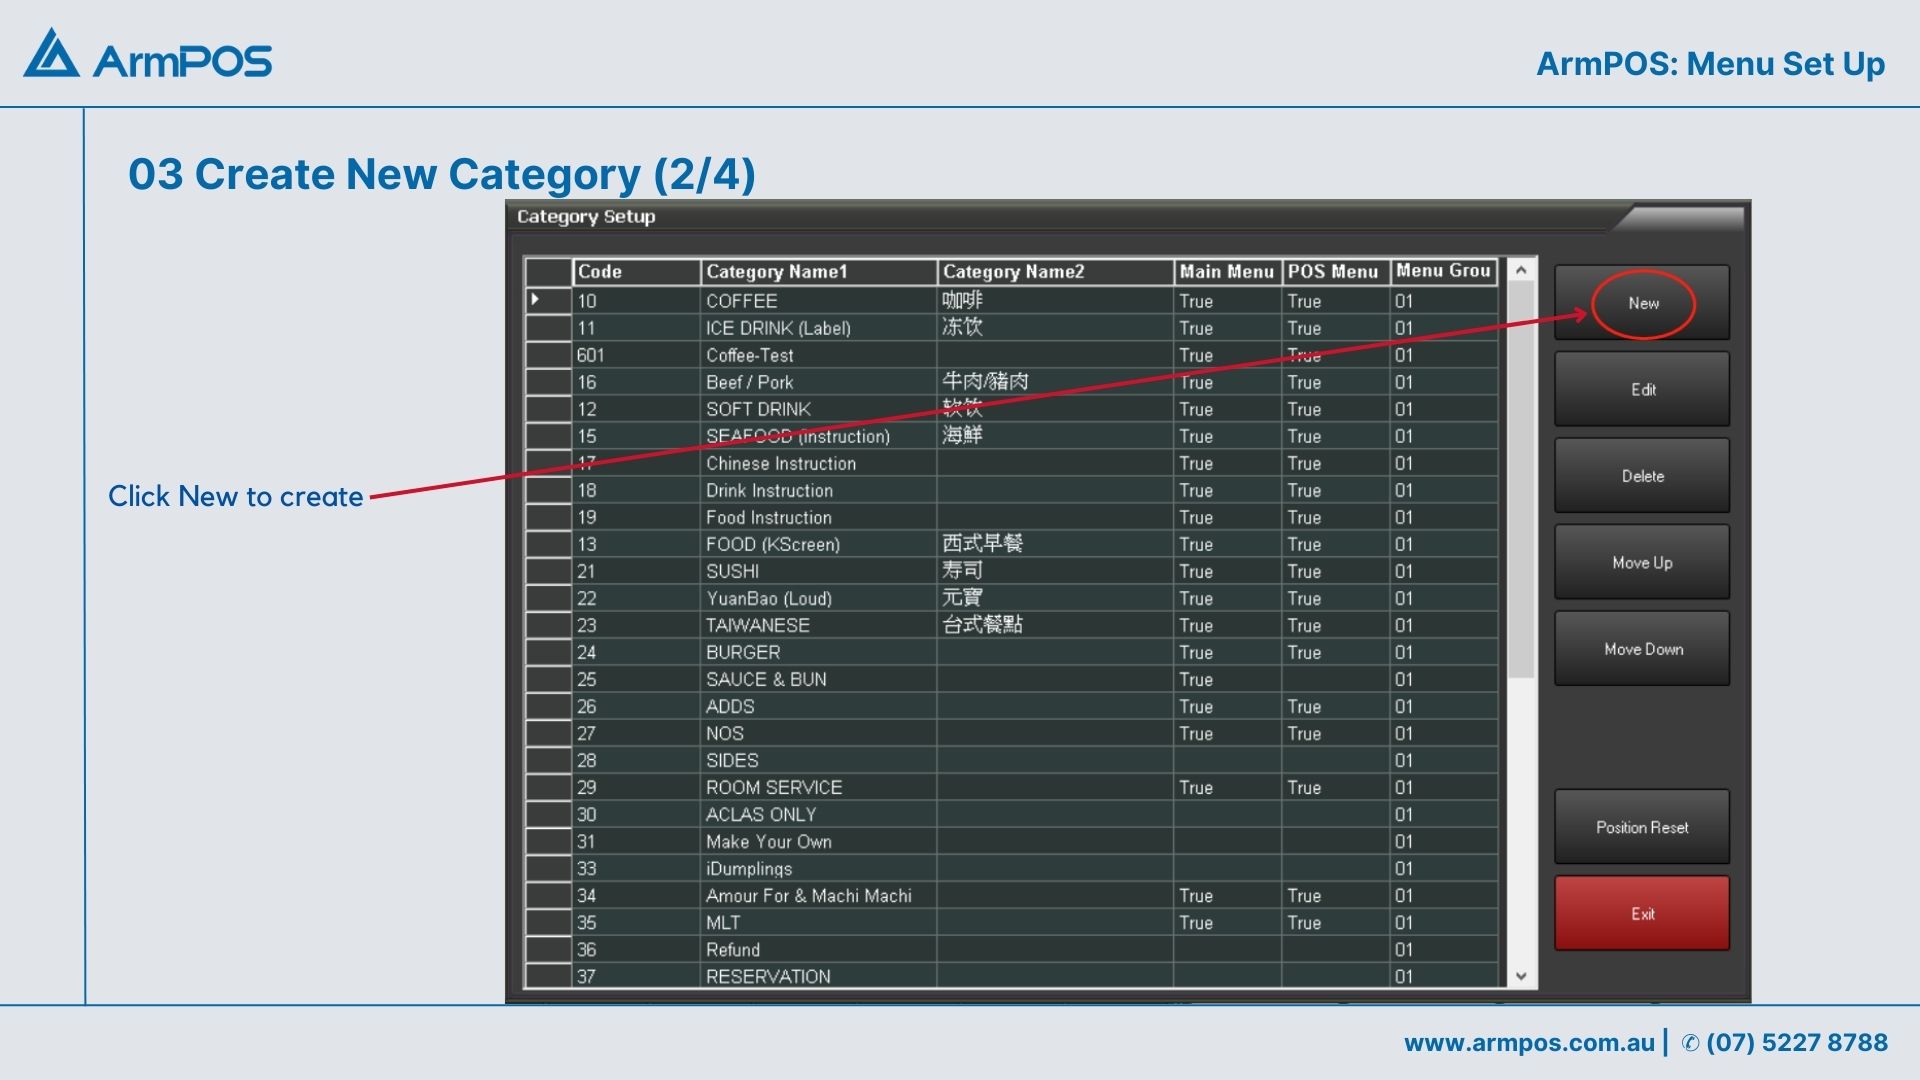The image size is (1920, 1080).
Task: Click the red Exit button
Action: pyautogui.click(x=1642, y=913)
